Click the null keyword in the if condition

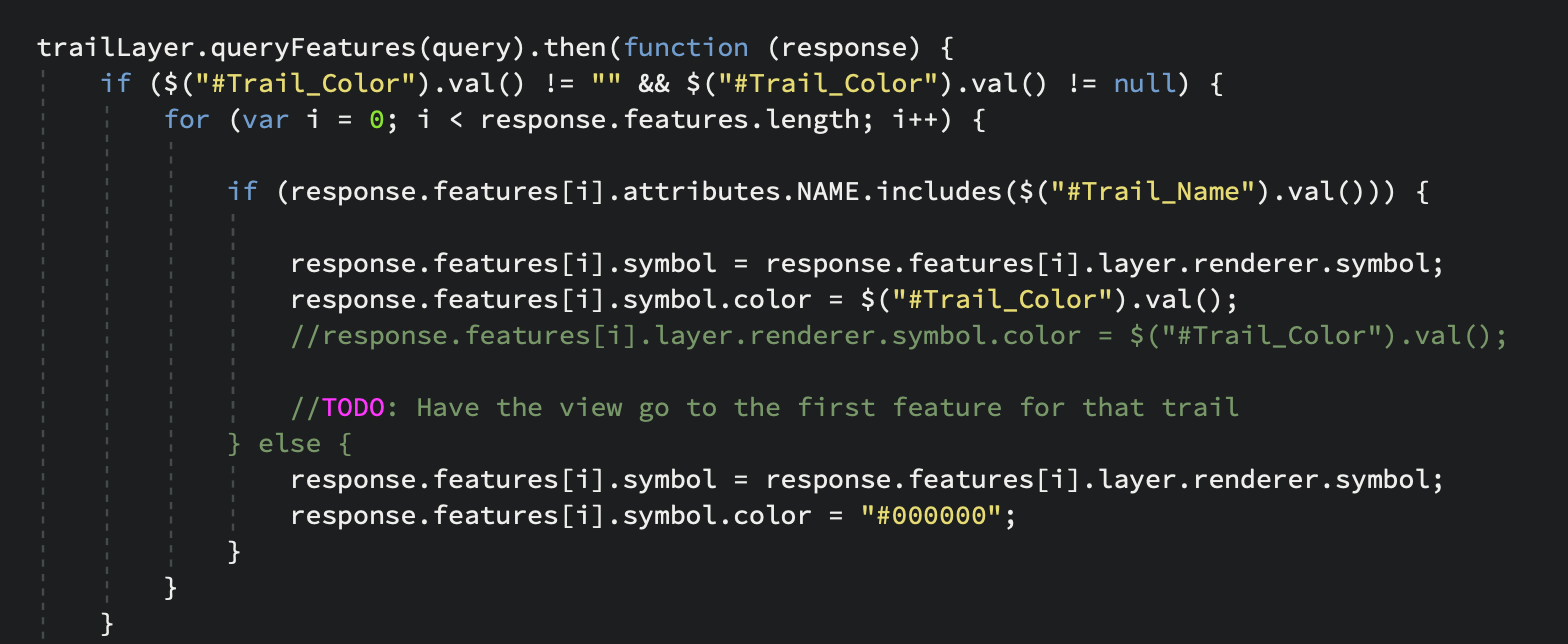tap(1145, 84)
